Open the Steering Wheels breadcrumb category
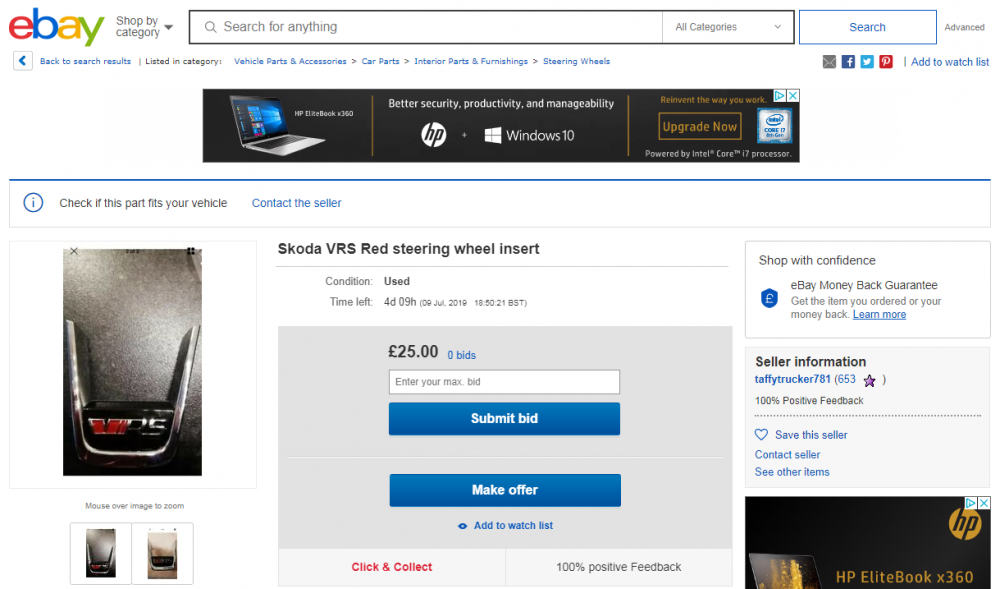Image resolution: width=1000 pixels, height=589 pixels. pyautogui.click(x=577, y=61)
